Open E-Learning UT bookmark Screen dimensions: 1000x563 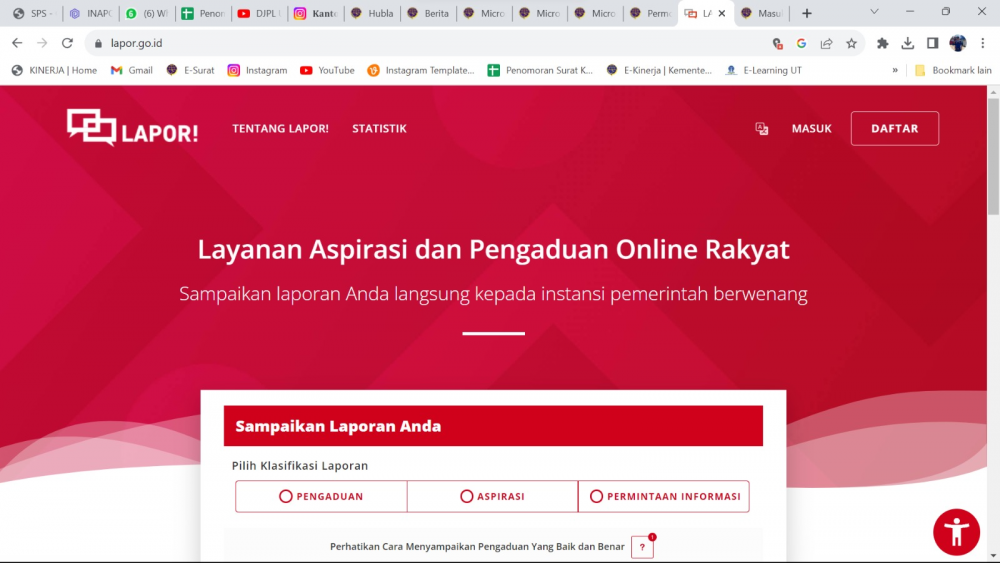(763, 70)
